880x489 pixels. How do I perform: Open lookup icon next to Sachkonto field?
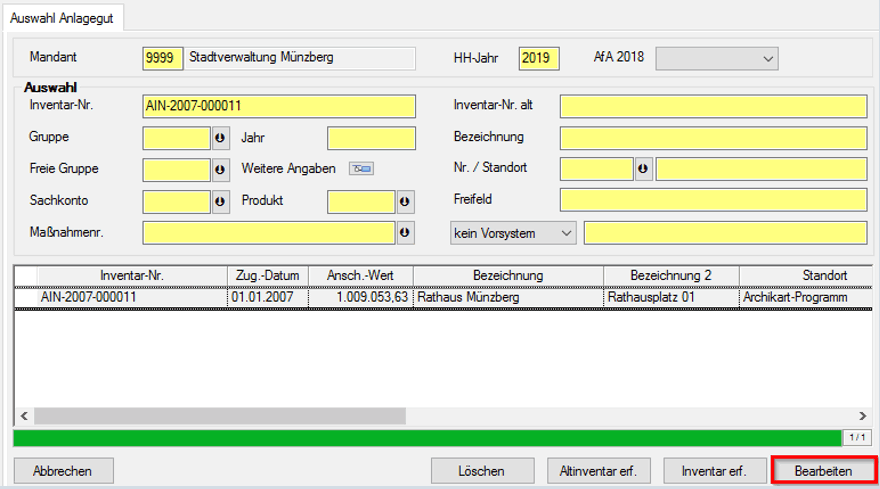coord(221,202)
